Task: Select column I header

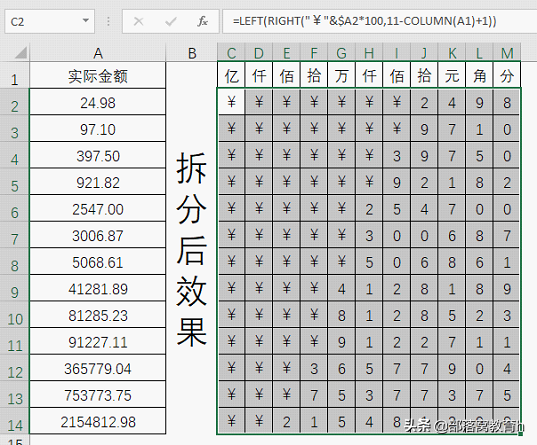Action: coord(397,53)
